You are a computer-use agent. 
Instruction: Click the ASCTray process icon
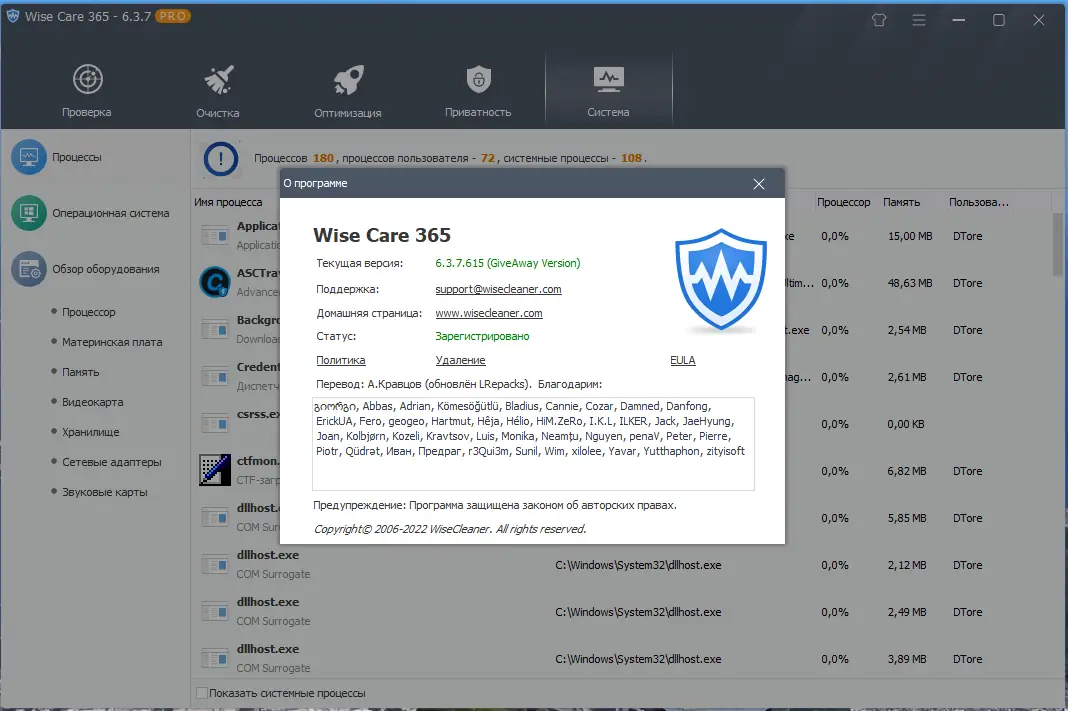[215, 282]
